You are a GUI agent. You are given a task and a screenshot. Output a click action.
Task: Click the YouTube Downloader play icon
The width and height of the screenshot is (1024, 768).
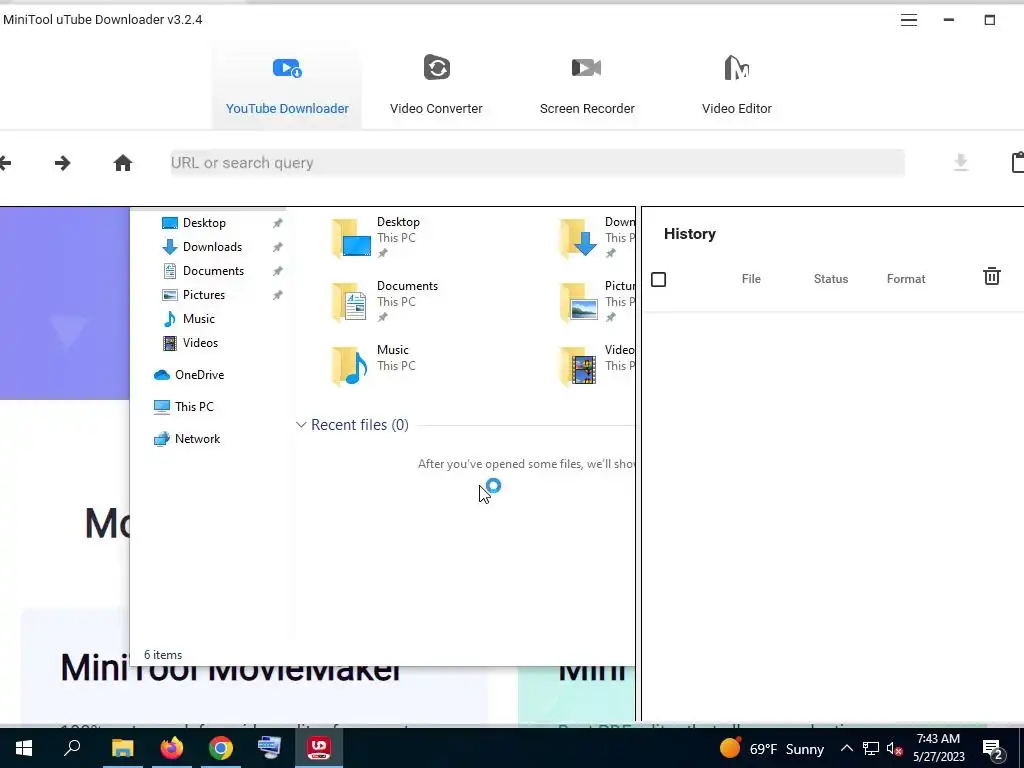[x=287, y=68]
